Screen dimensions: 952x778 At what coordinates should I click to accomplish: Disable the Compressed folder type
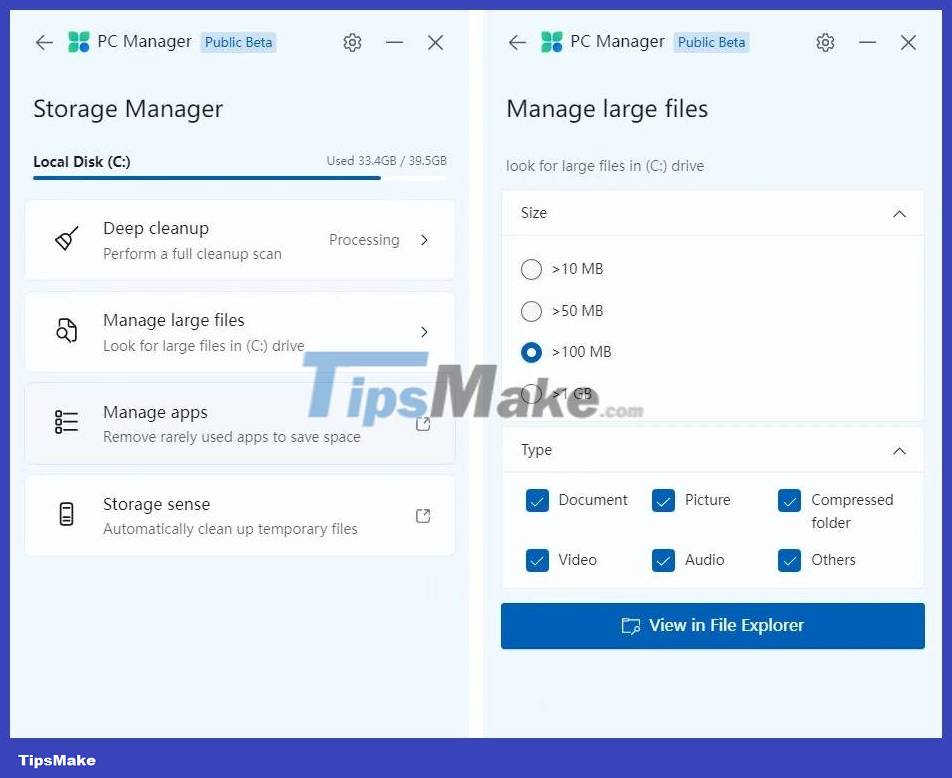pos(789,500)
